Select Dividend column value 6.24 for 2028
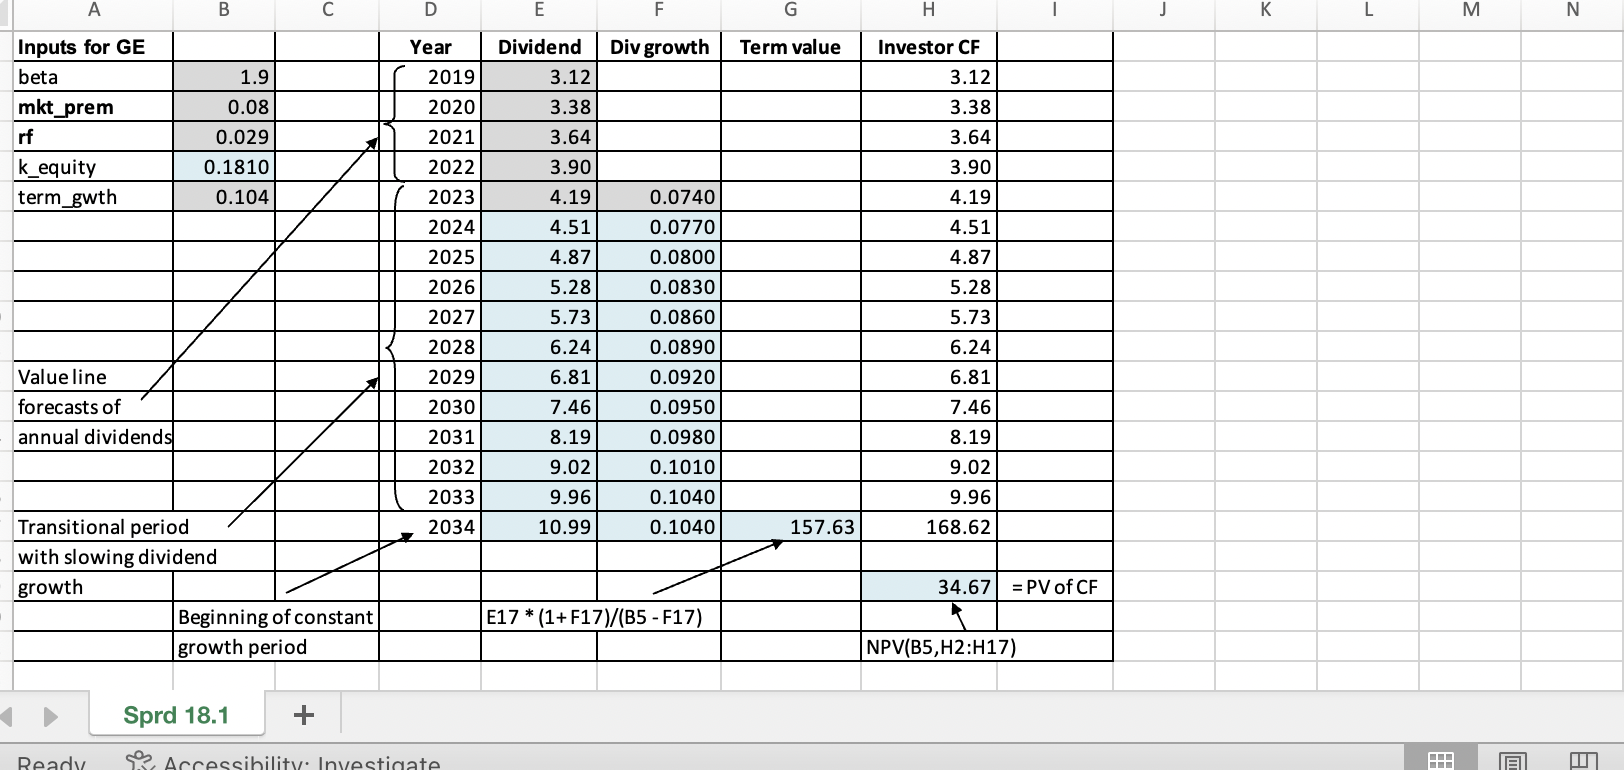 coord(539,347)
